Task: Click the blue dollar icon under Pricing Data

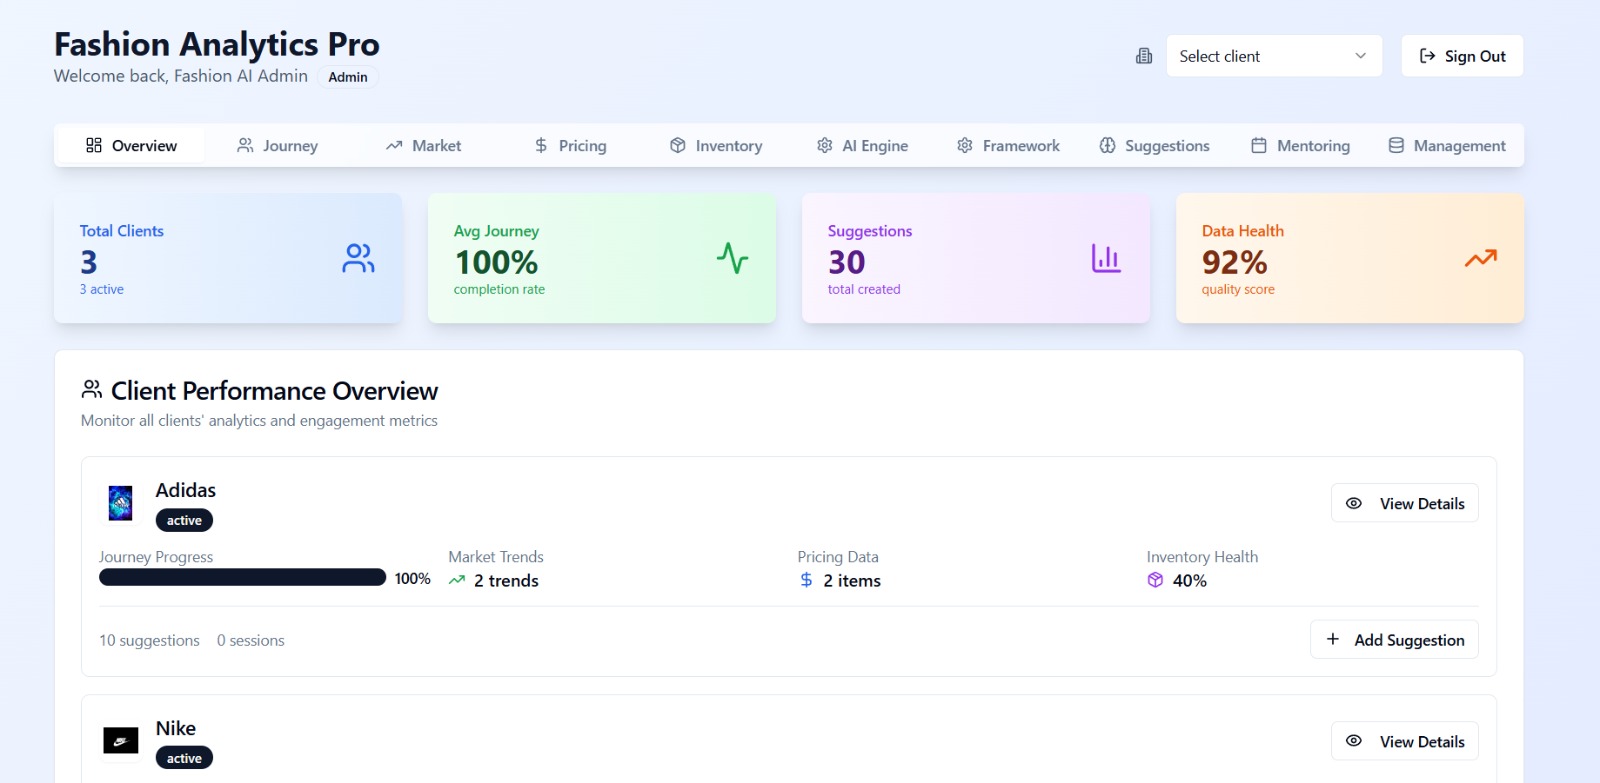Action: click(806, 580)
